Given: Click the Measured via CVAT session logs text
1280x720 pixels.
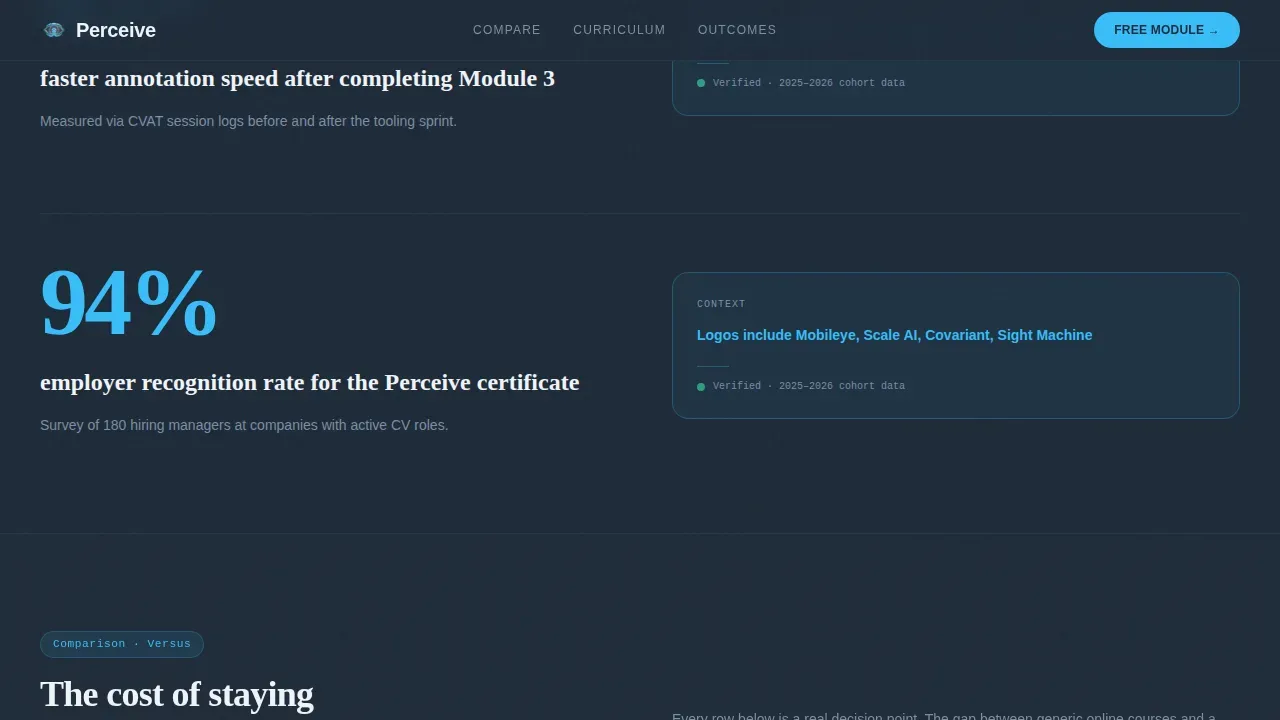Looking at the screenshot, I should [x=248, y=121].
